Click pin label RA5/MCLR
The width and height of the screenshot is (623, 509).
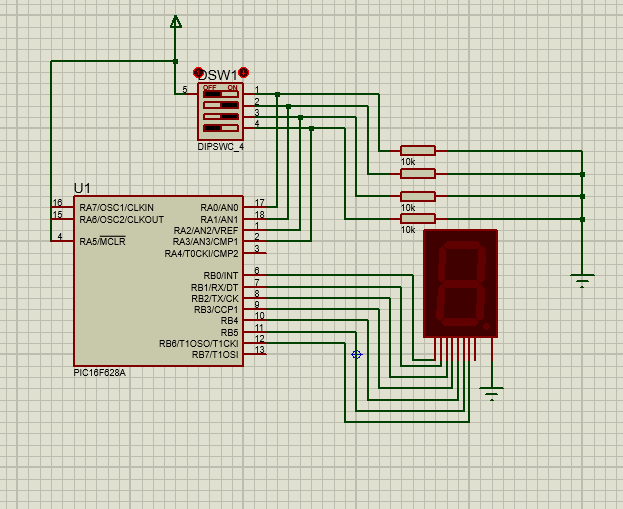tap(103, 241)
